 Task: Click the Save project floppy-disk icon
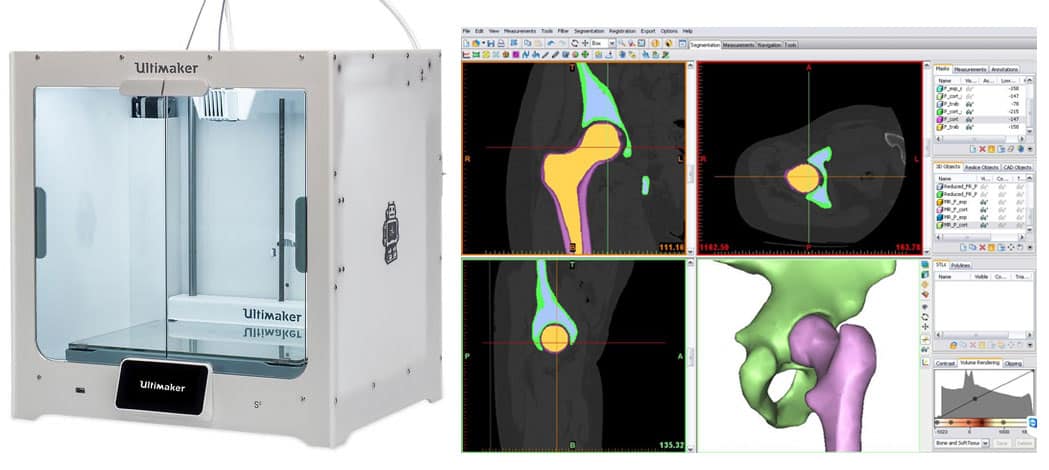tap(491, 43)
